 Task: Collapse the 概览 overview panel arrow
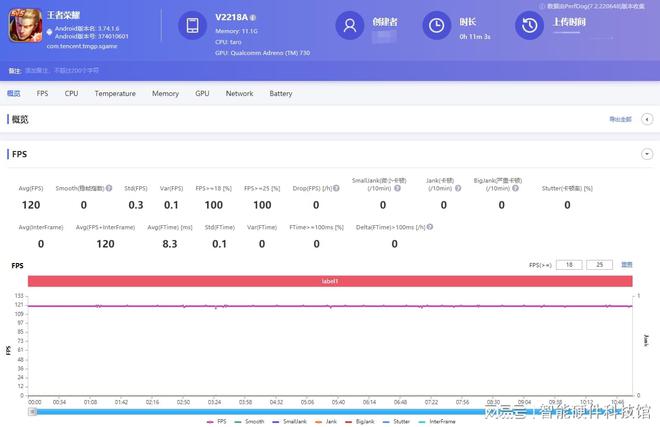647,119
